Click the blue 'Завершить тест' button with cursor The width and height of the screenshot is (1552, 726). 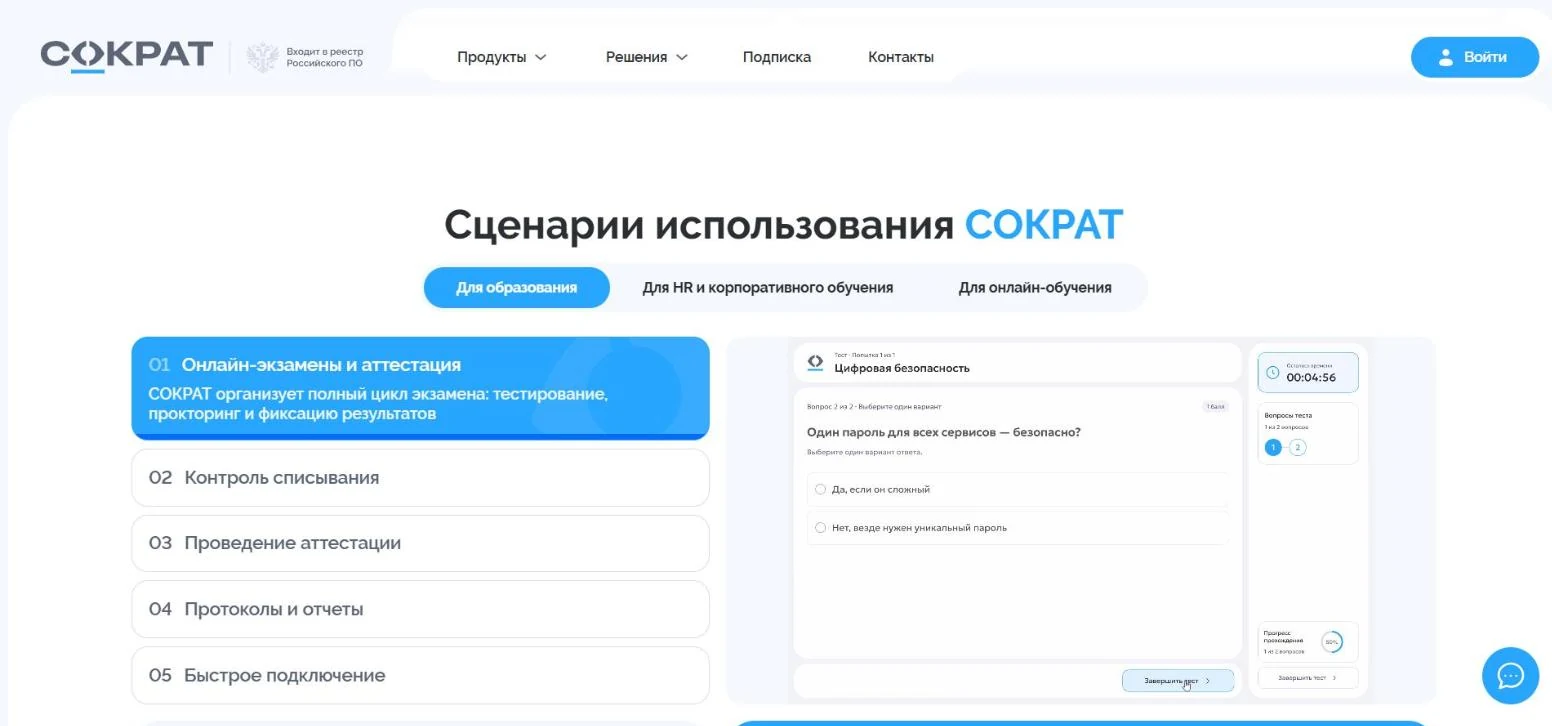click(1178, 680)
